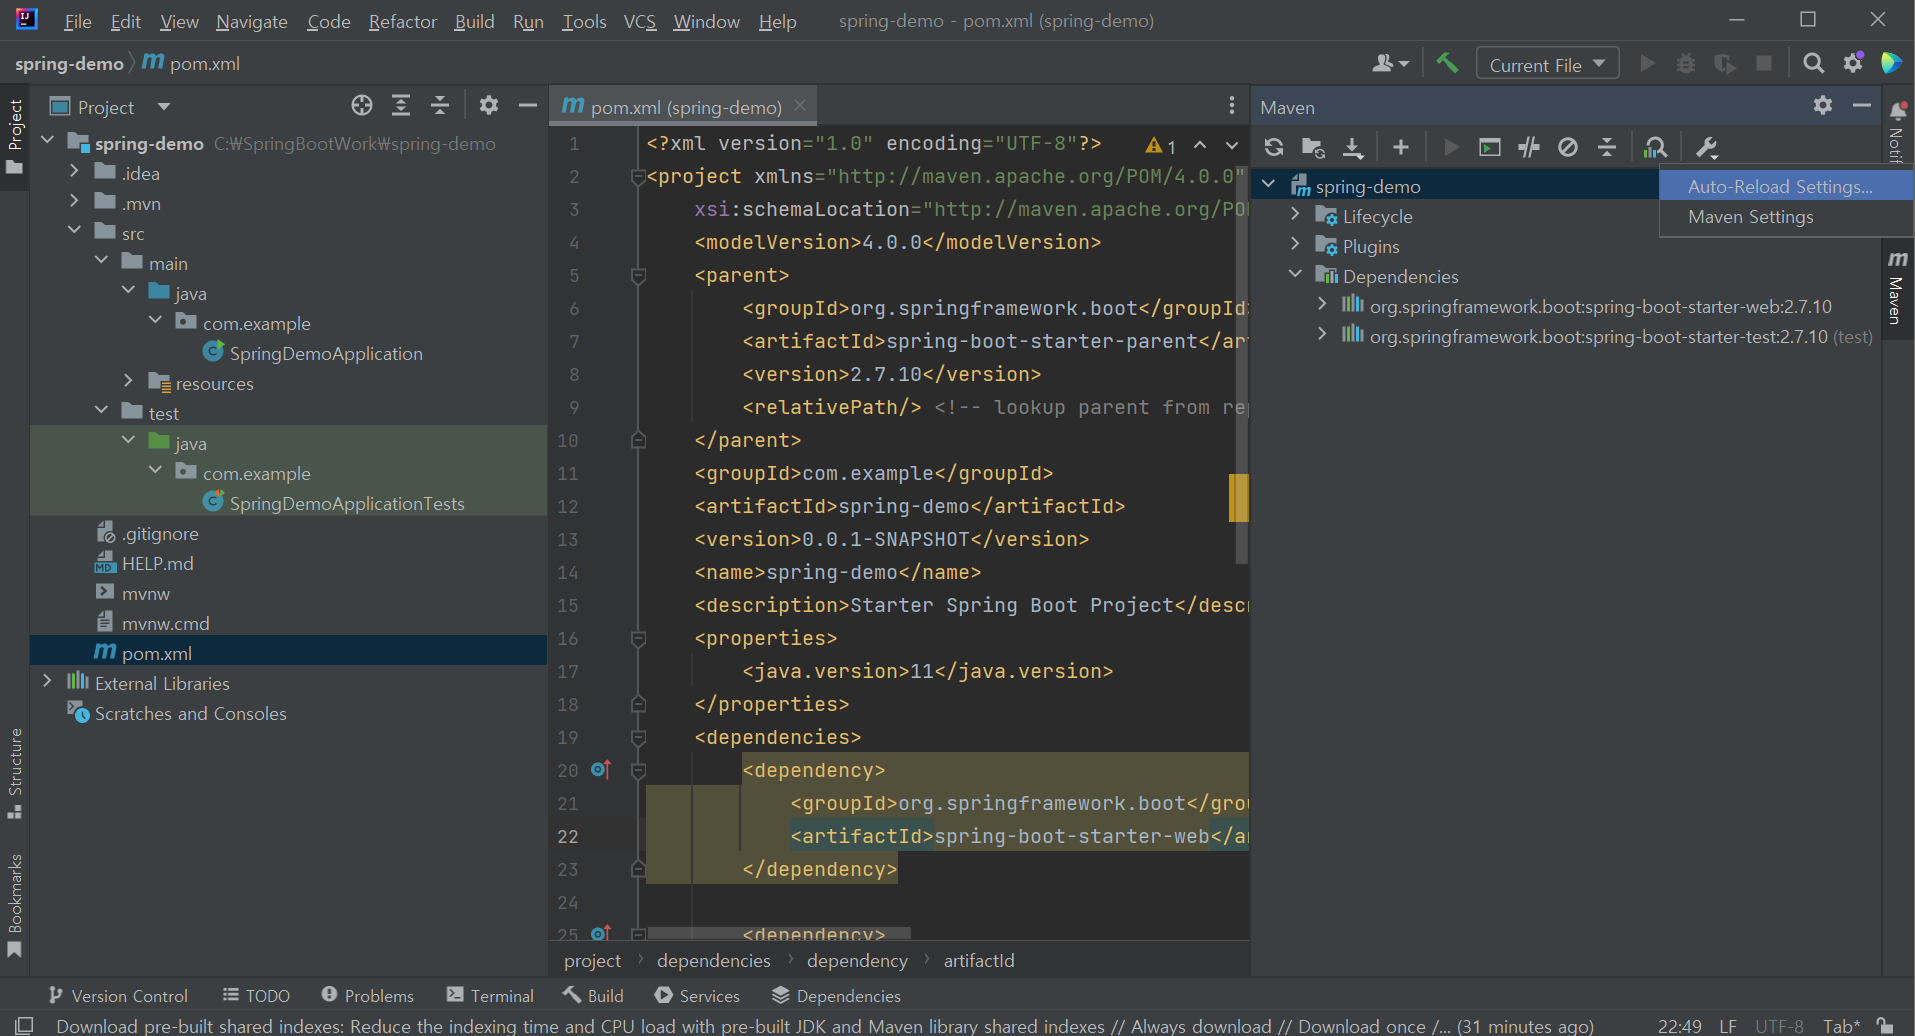Screen dimensions: 1915x1036
Task: Expand Lifecycle node in Maven panel
Action: coord(1295,215)
